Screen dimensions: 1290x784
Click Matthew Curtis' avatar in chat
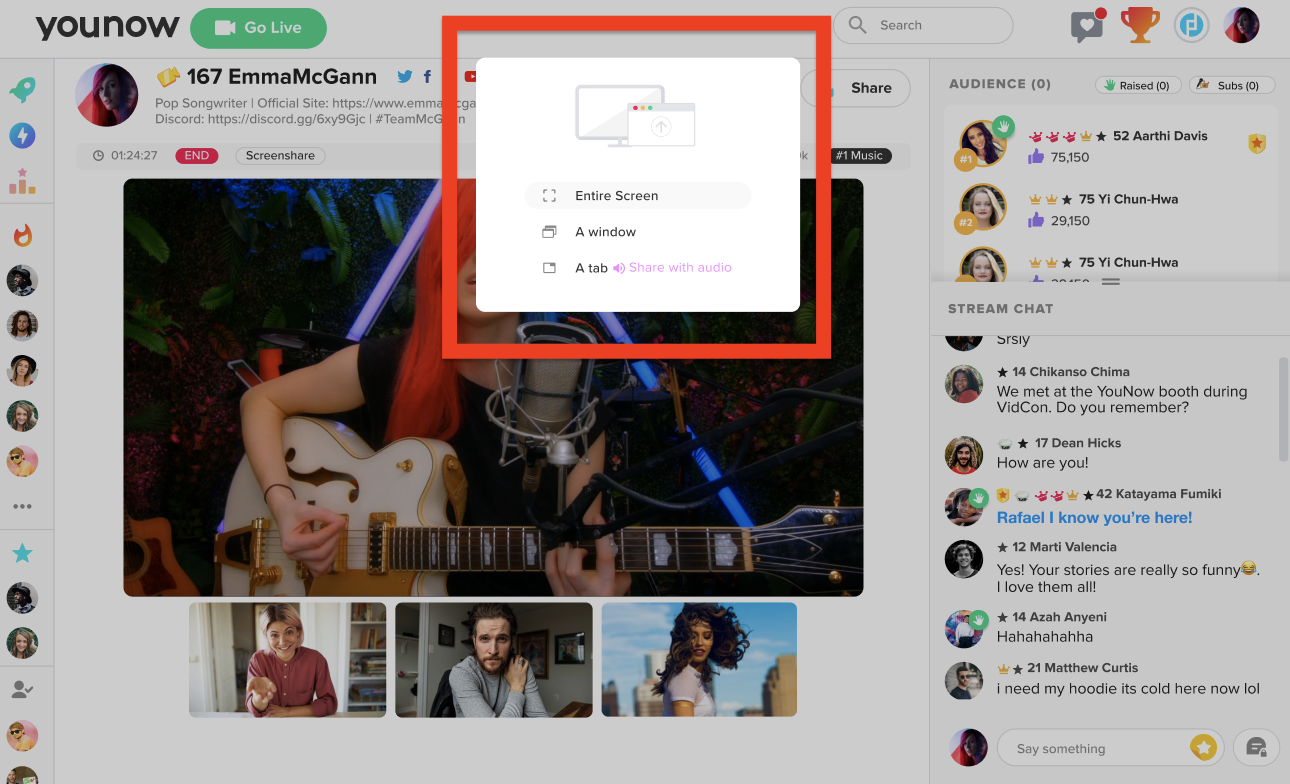click(x=964, y=680)
